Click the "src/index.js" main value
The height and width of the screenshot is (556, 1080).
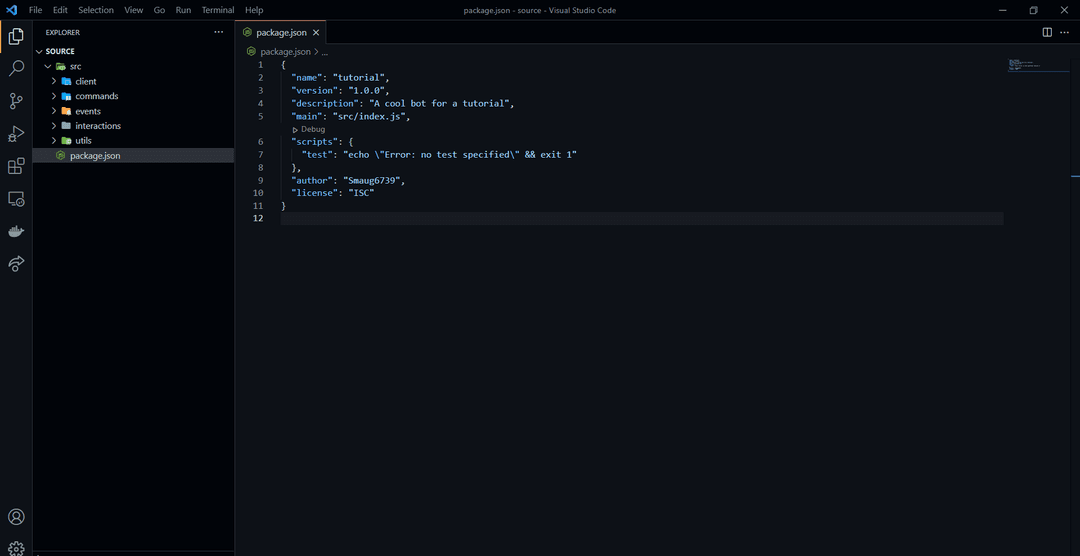(371, 116)
